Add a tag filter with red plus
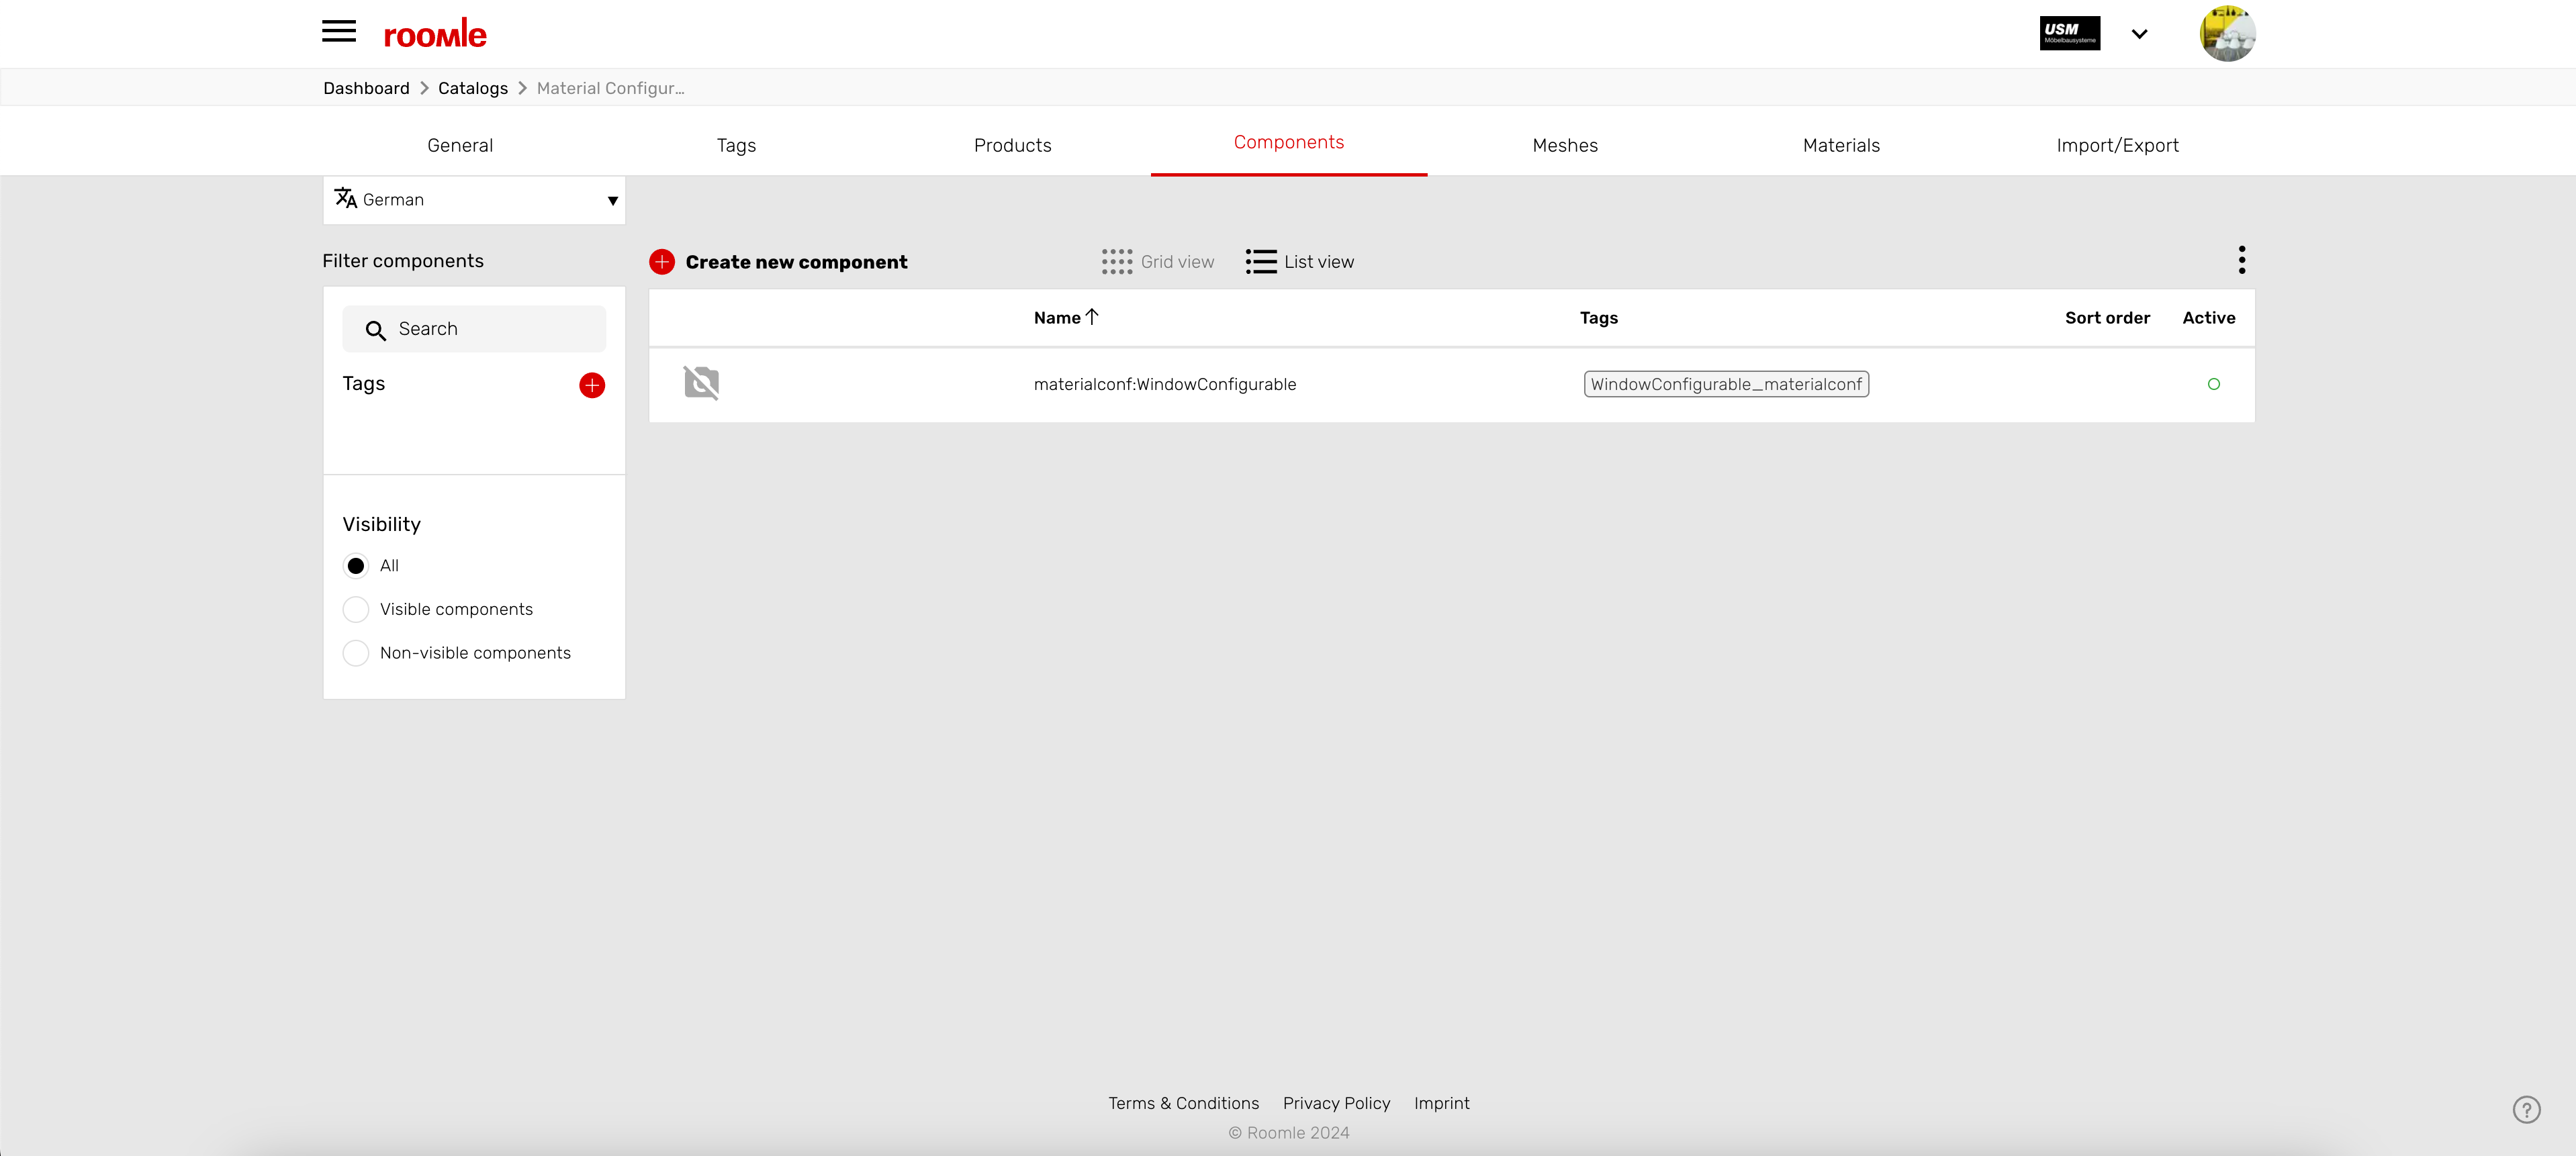Viewport: 2576px width, 1156px height. [x=592, y=385]
